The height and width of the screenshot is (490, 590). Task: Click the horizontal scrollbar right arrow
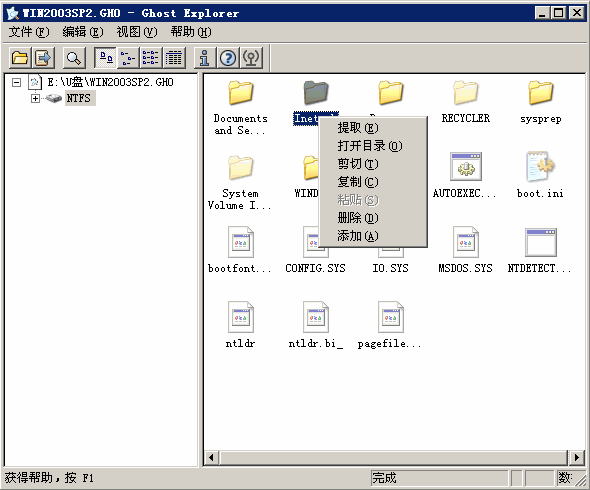click(x=576, y=458)
